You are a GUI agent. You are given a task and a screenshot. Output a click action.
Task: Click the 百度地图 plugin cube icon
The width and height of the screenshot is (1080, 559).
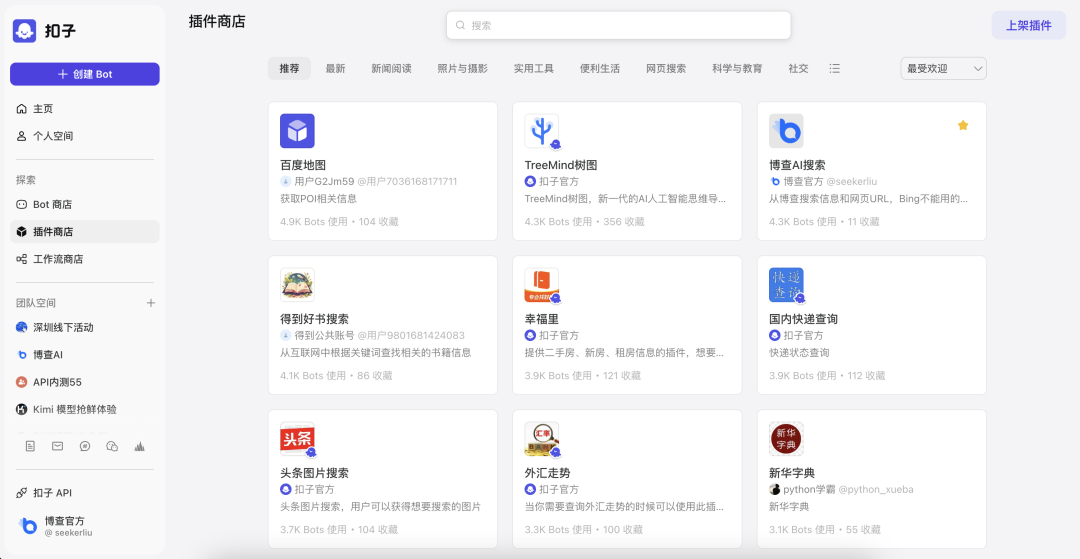coord(297,131)
